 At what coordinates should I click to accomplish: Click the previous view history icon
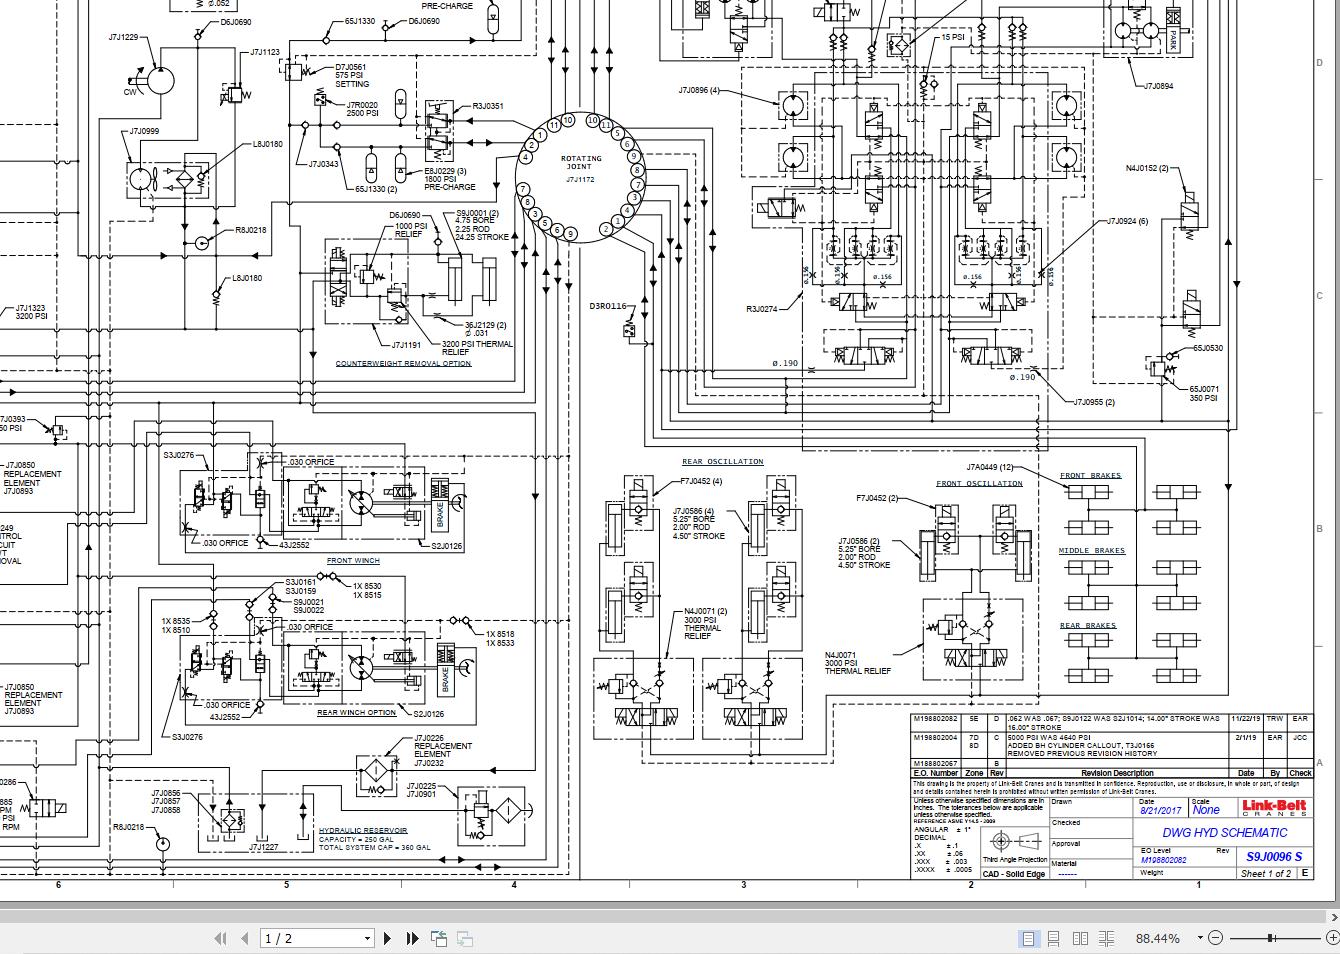(439, 938)
